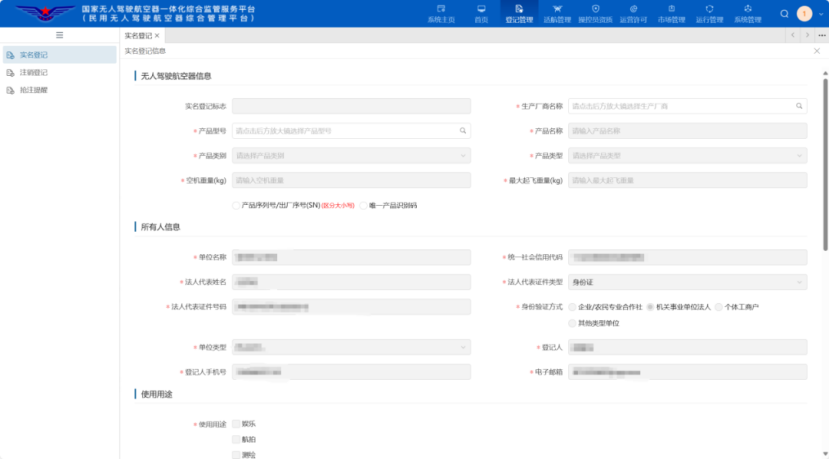Check the 娱乐 usage checkbox
The width and height of the screenshot is (830, 460).
coord(236,424)
